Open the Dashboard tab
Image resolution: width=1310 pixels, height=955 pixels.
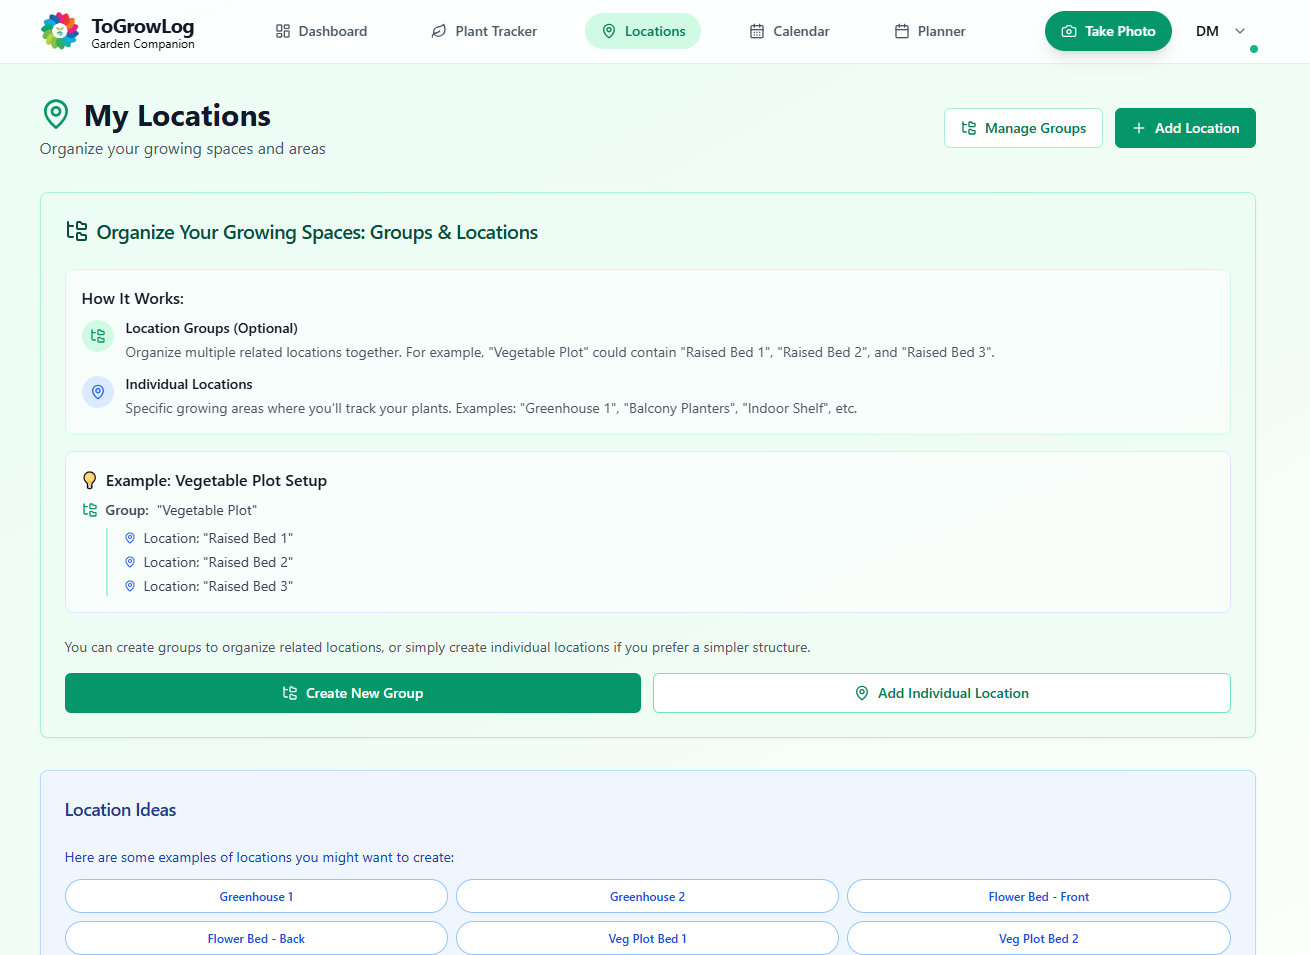tap(321, 31)
